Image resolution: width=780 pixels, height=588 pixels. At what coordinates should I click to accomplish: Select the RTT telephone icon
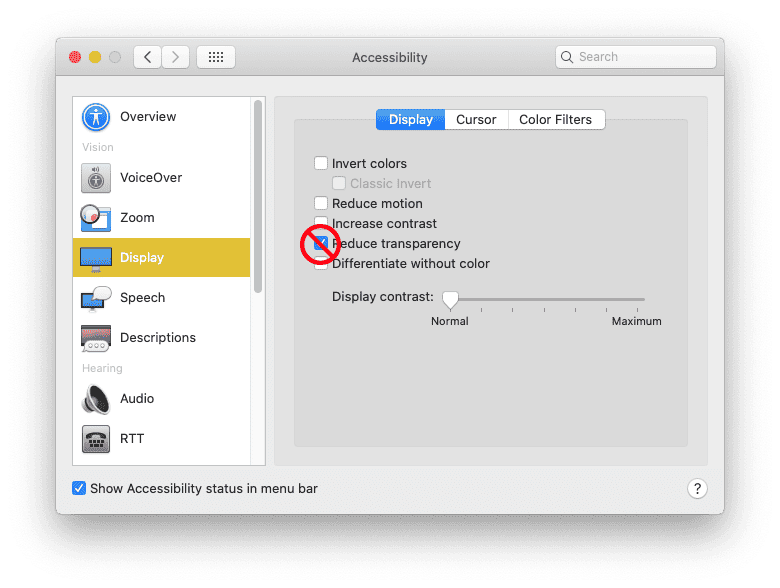96,439
